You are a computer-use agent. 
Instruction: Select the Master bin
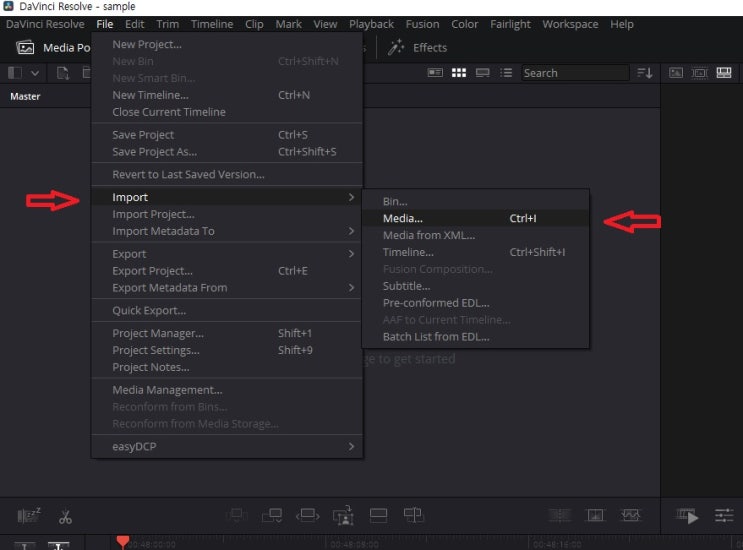tap(25, 96)
